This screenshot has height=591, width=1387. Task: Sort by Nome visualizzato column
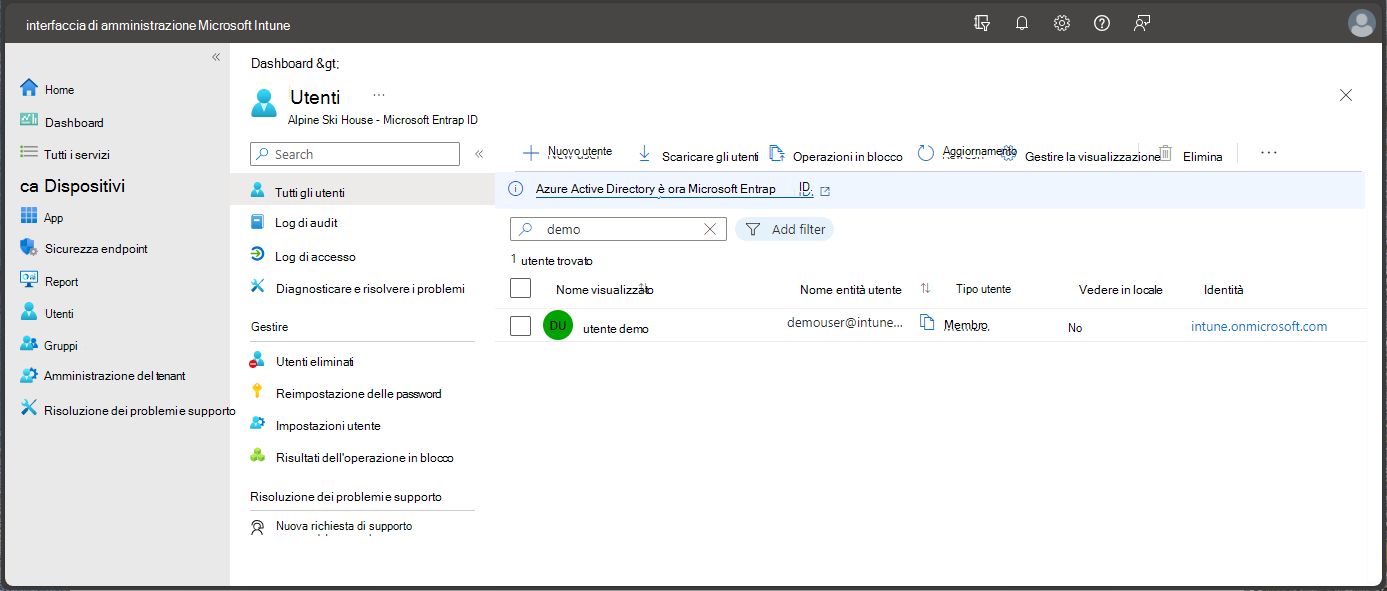point(605,289)
